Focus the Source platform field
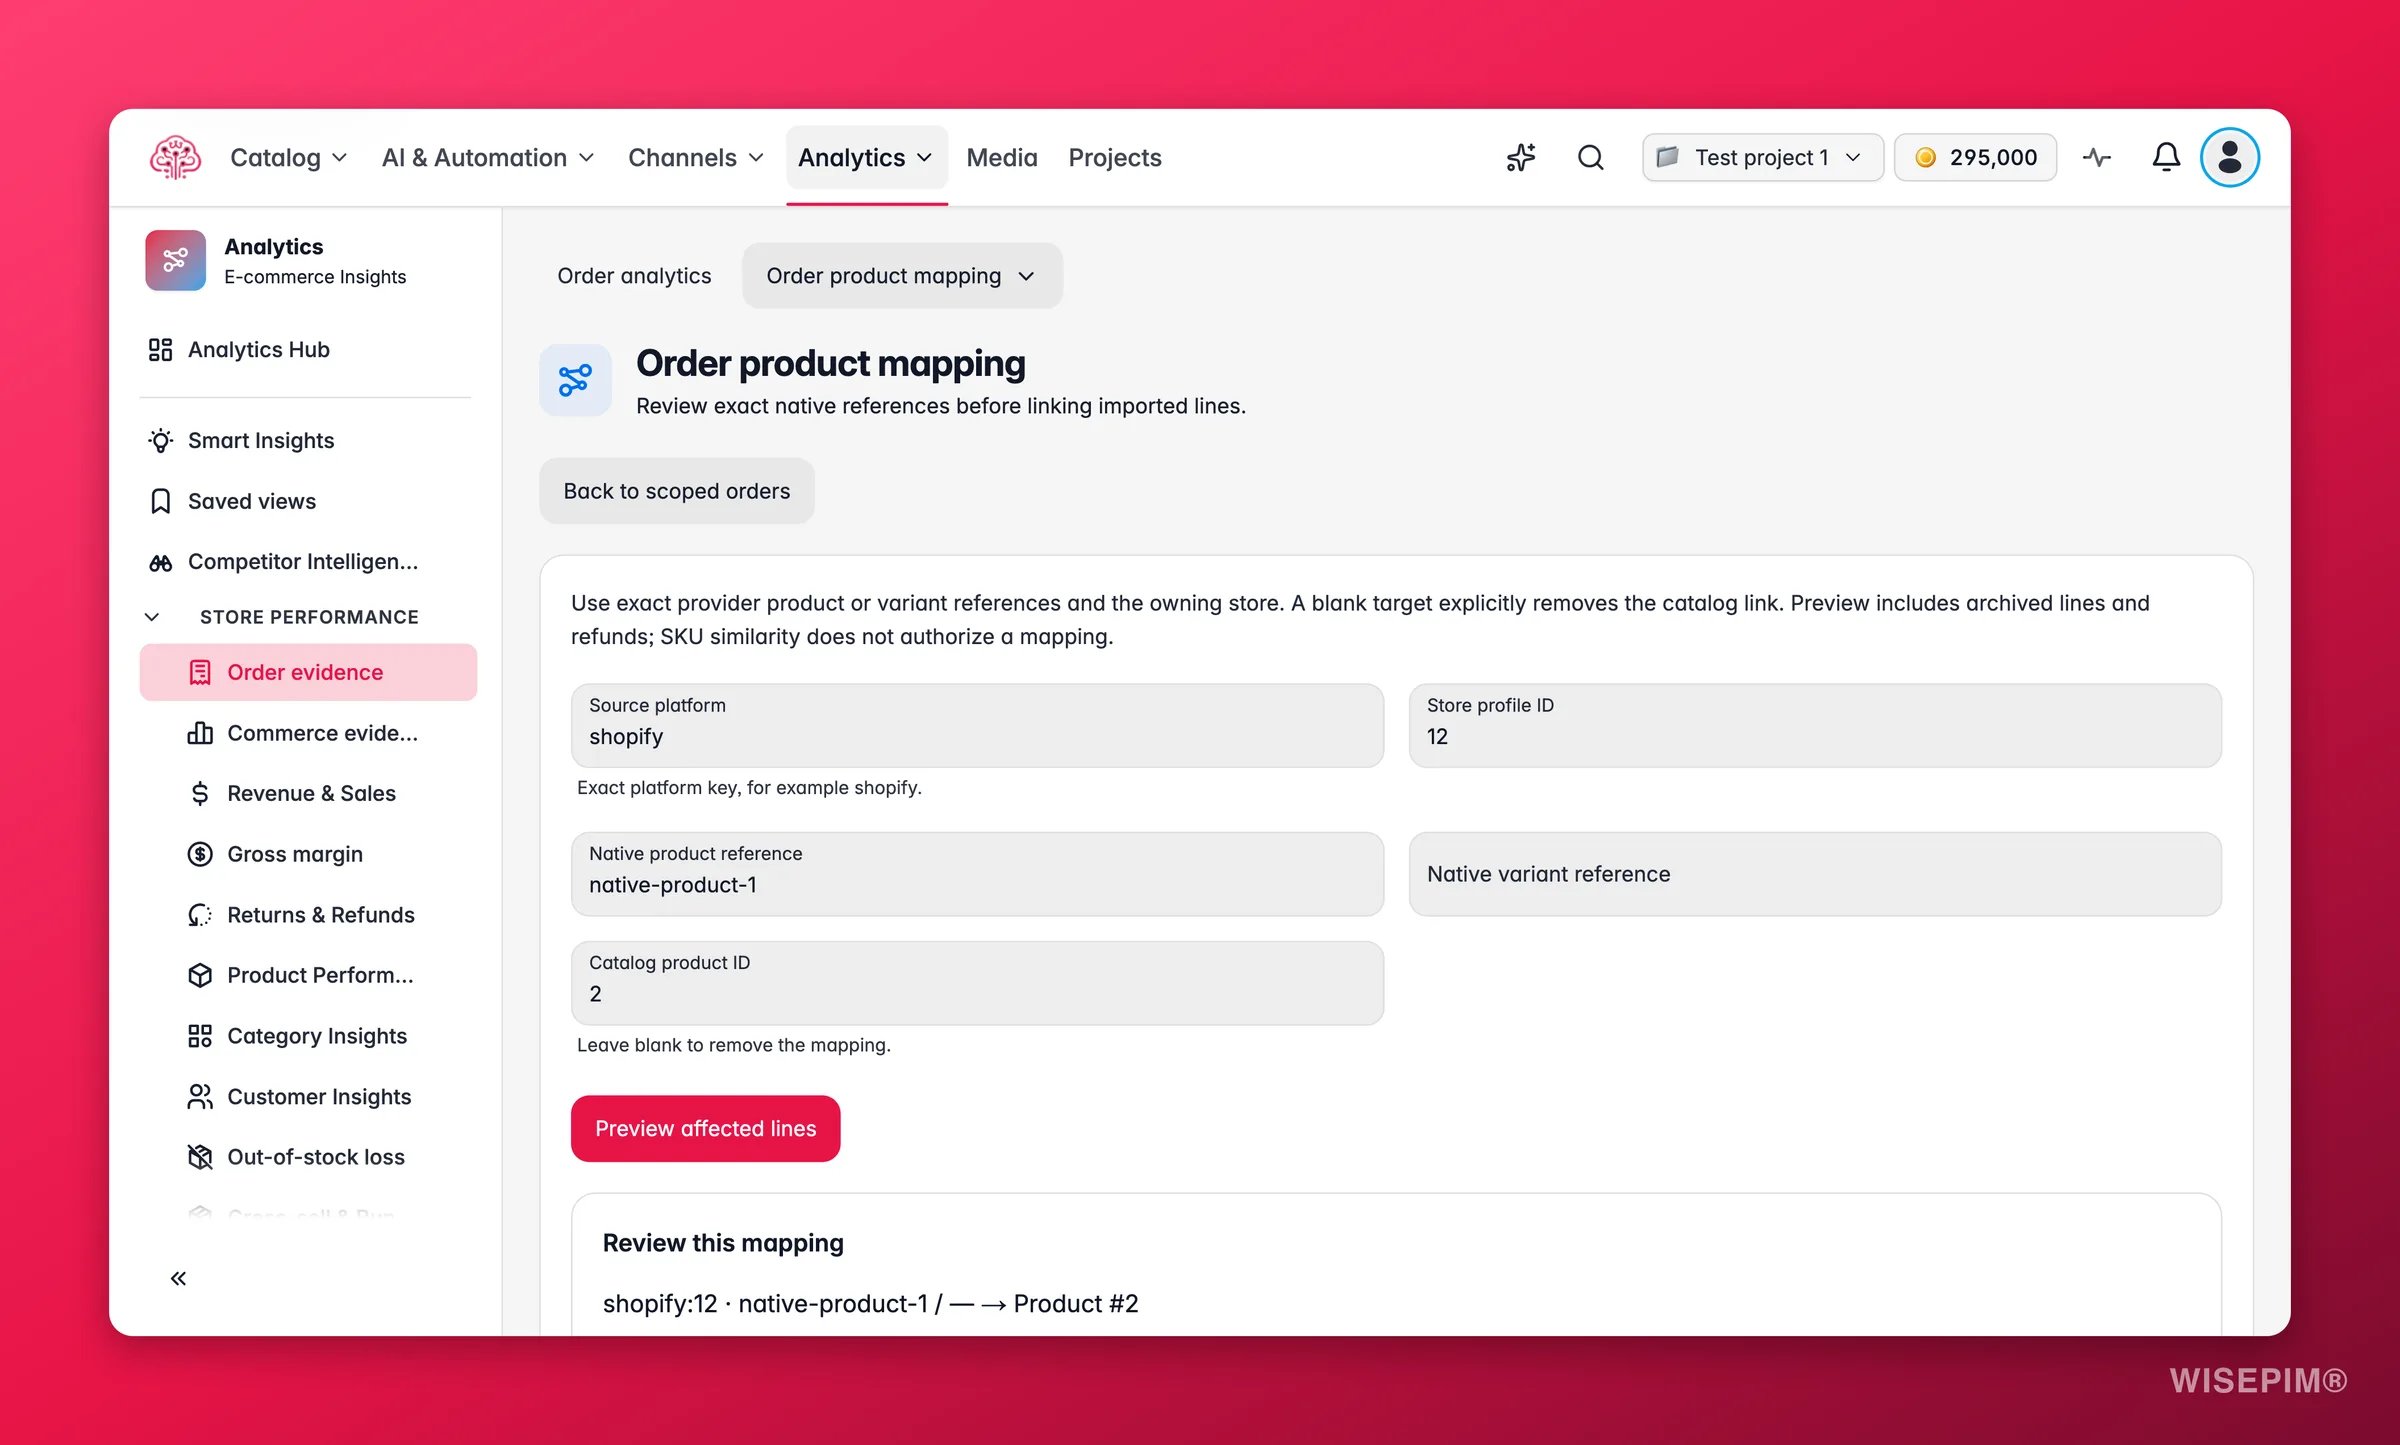 [977, 725]
